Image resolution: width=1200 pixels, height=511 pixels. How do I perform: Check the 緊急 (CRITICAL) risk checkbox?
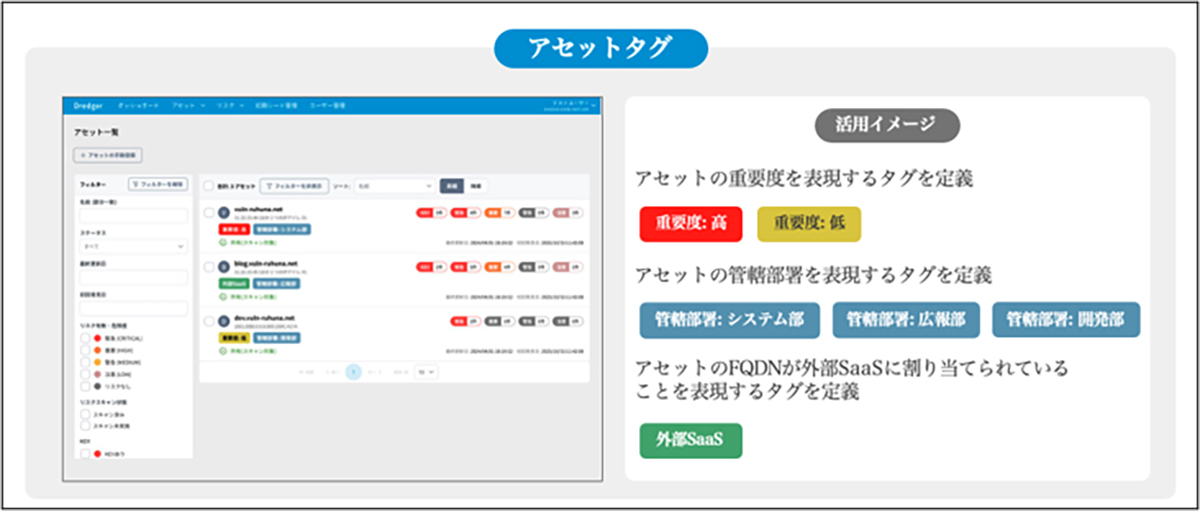(85, 338)
